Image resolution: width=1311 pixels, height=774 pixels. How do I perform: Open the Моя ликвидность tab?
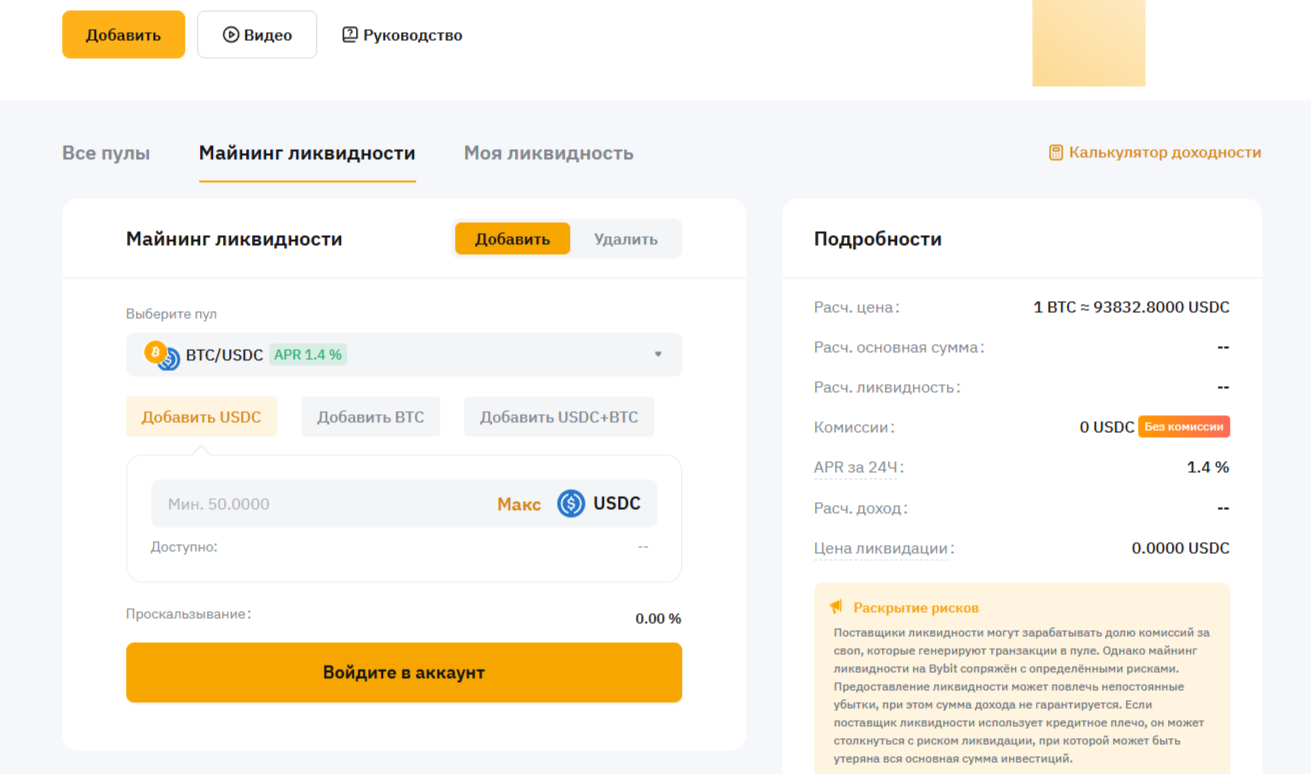pos(549,153)
